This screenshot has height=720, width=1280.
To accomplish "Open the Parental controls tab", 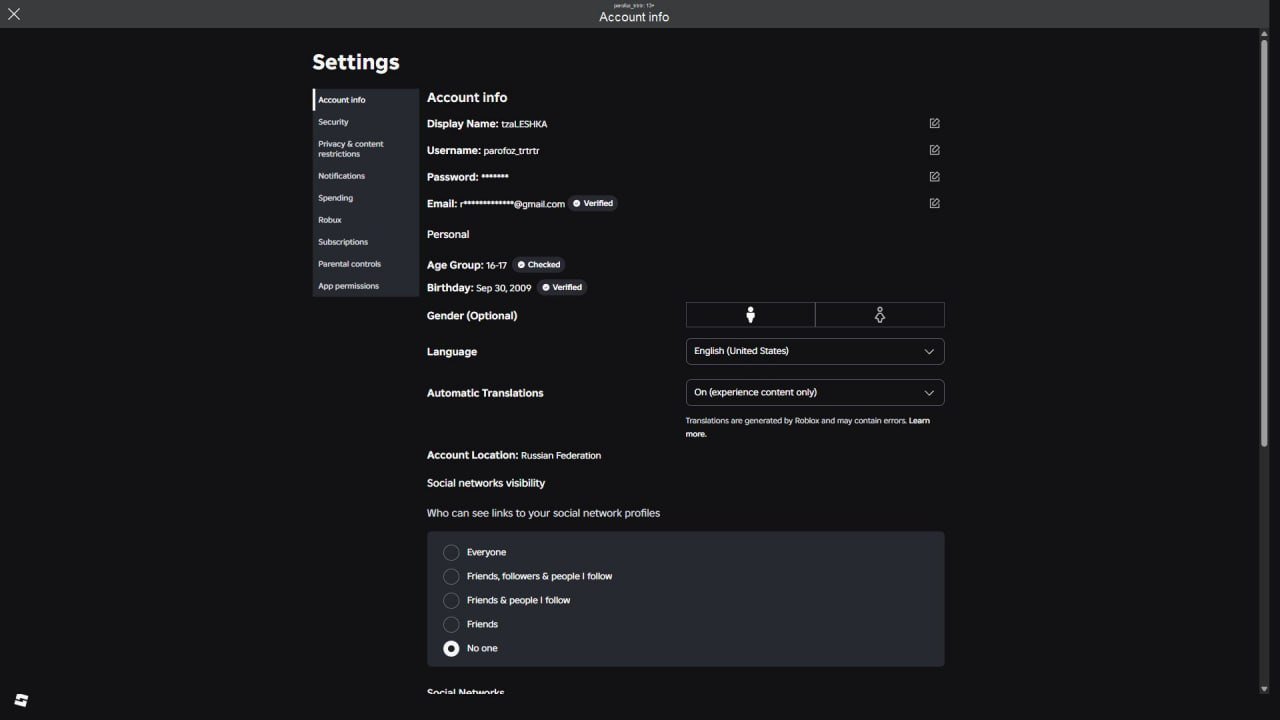I will (x=366, y=264).
